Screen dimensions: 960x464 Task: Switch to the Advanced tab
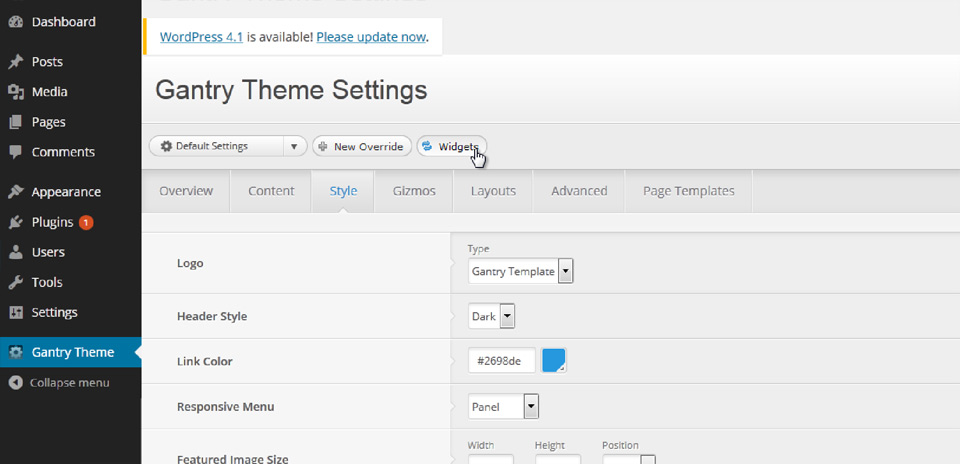pyautogui.click(x=579, y=191)
